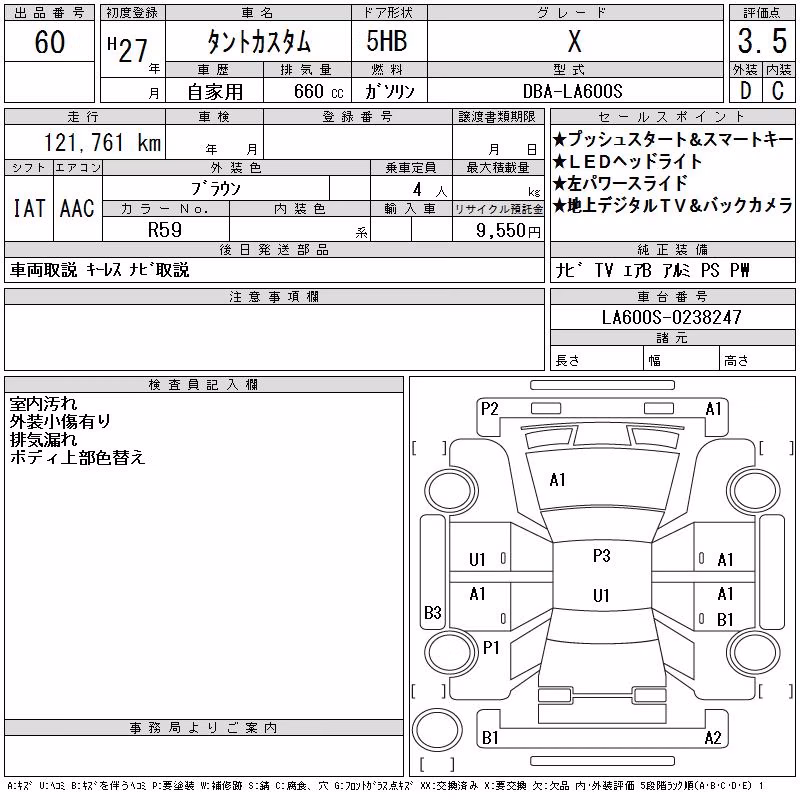The image size is (800, 800).
Task: Click rear-right wheel in car diagram
Action: point(755,652)
